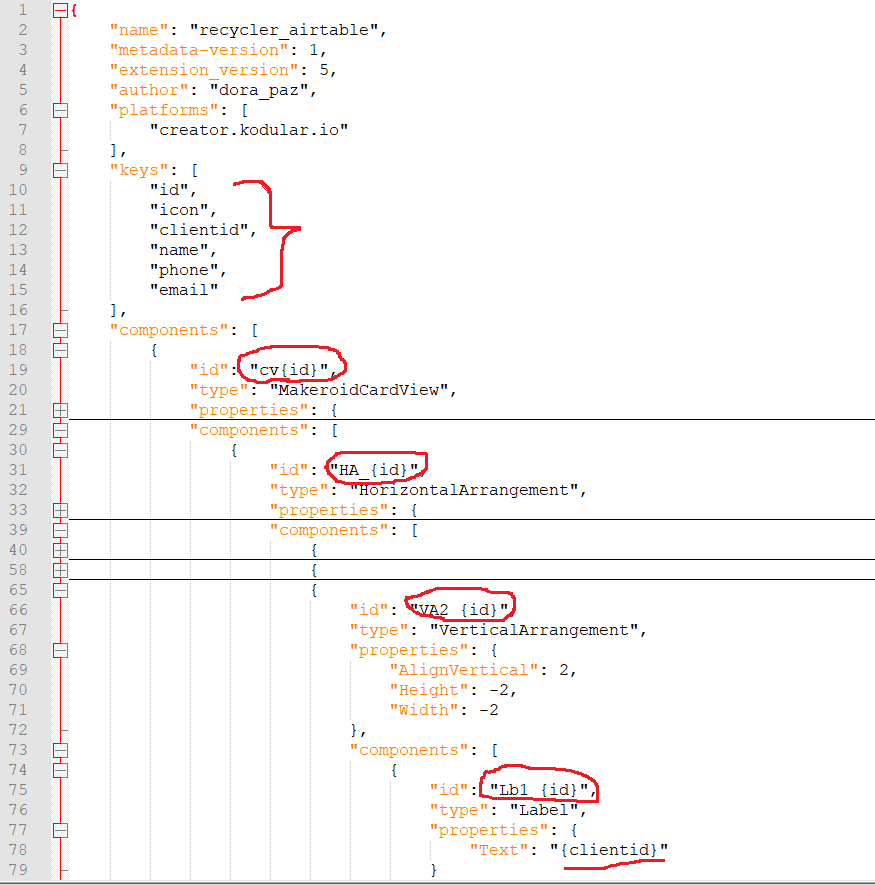Click the value "HorizontalArrangement"
Screen dimensions: 875x885
point(463,490)
